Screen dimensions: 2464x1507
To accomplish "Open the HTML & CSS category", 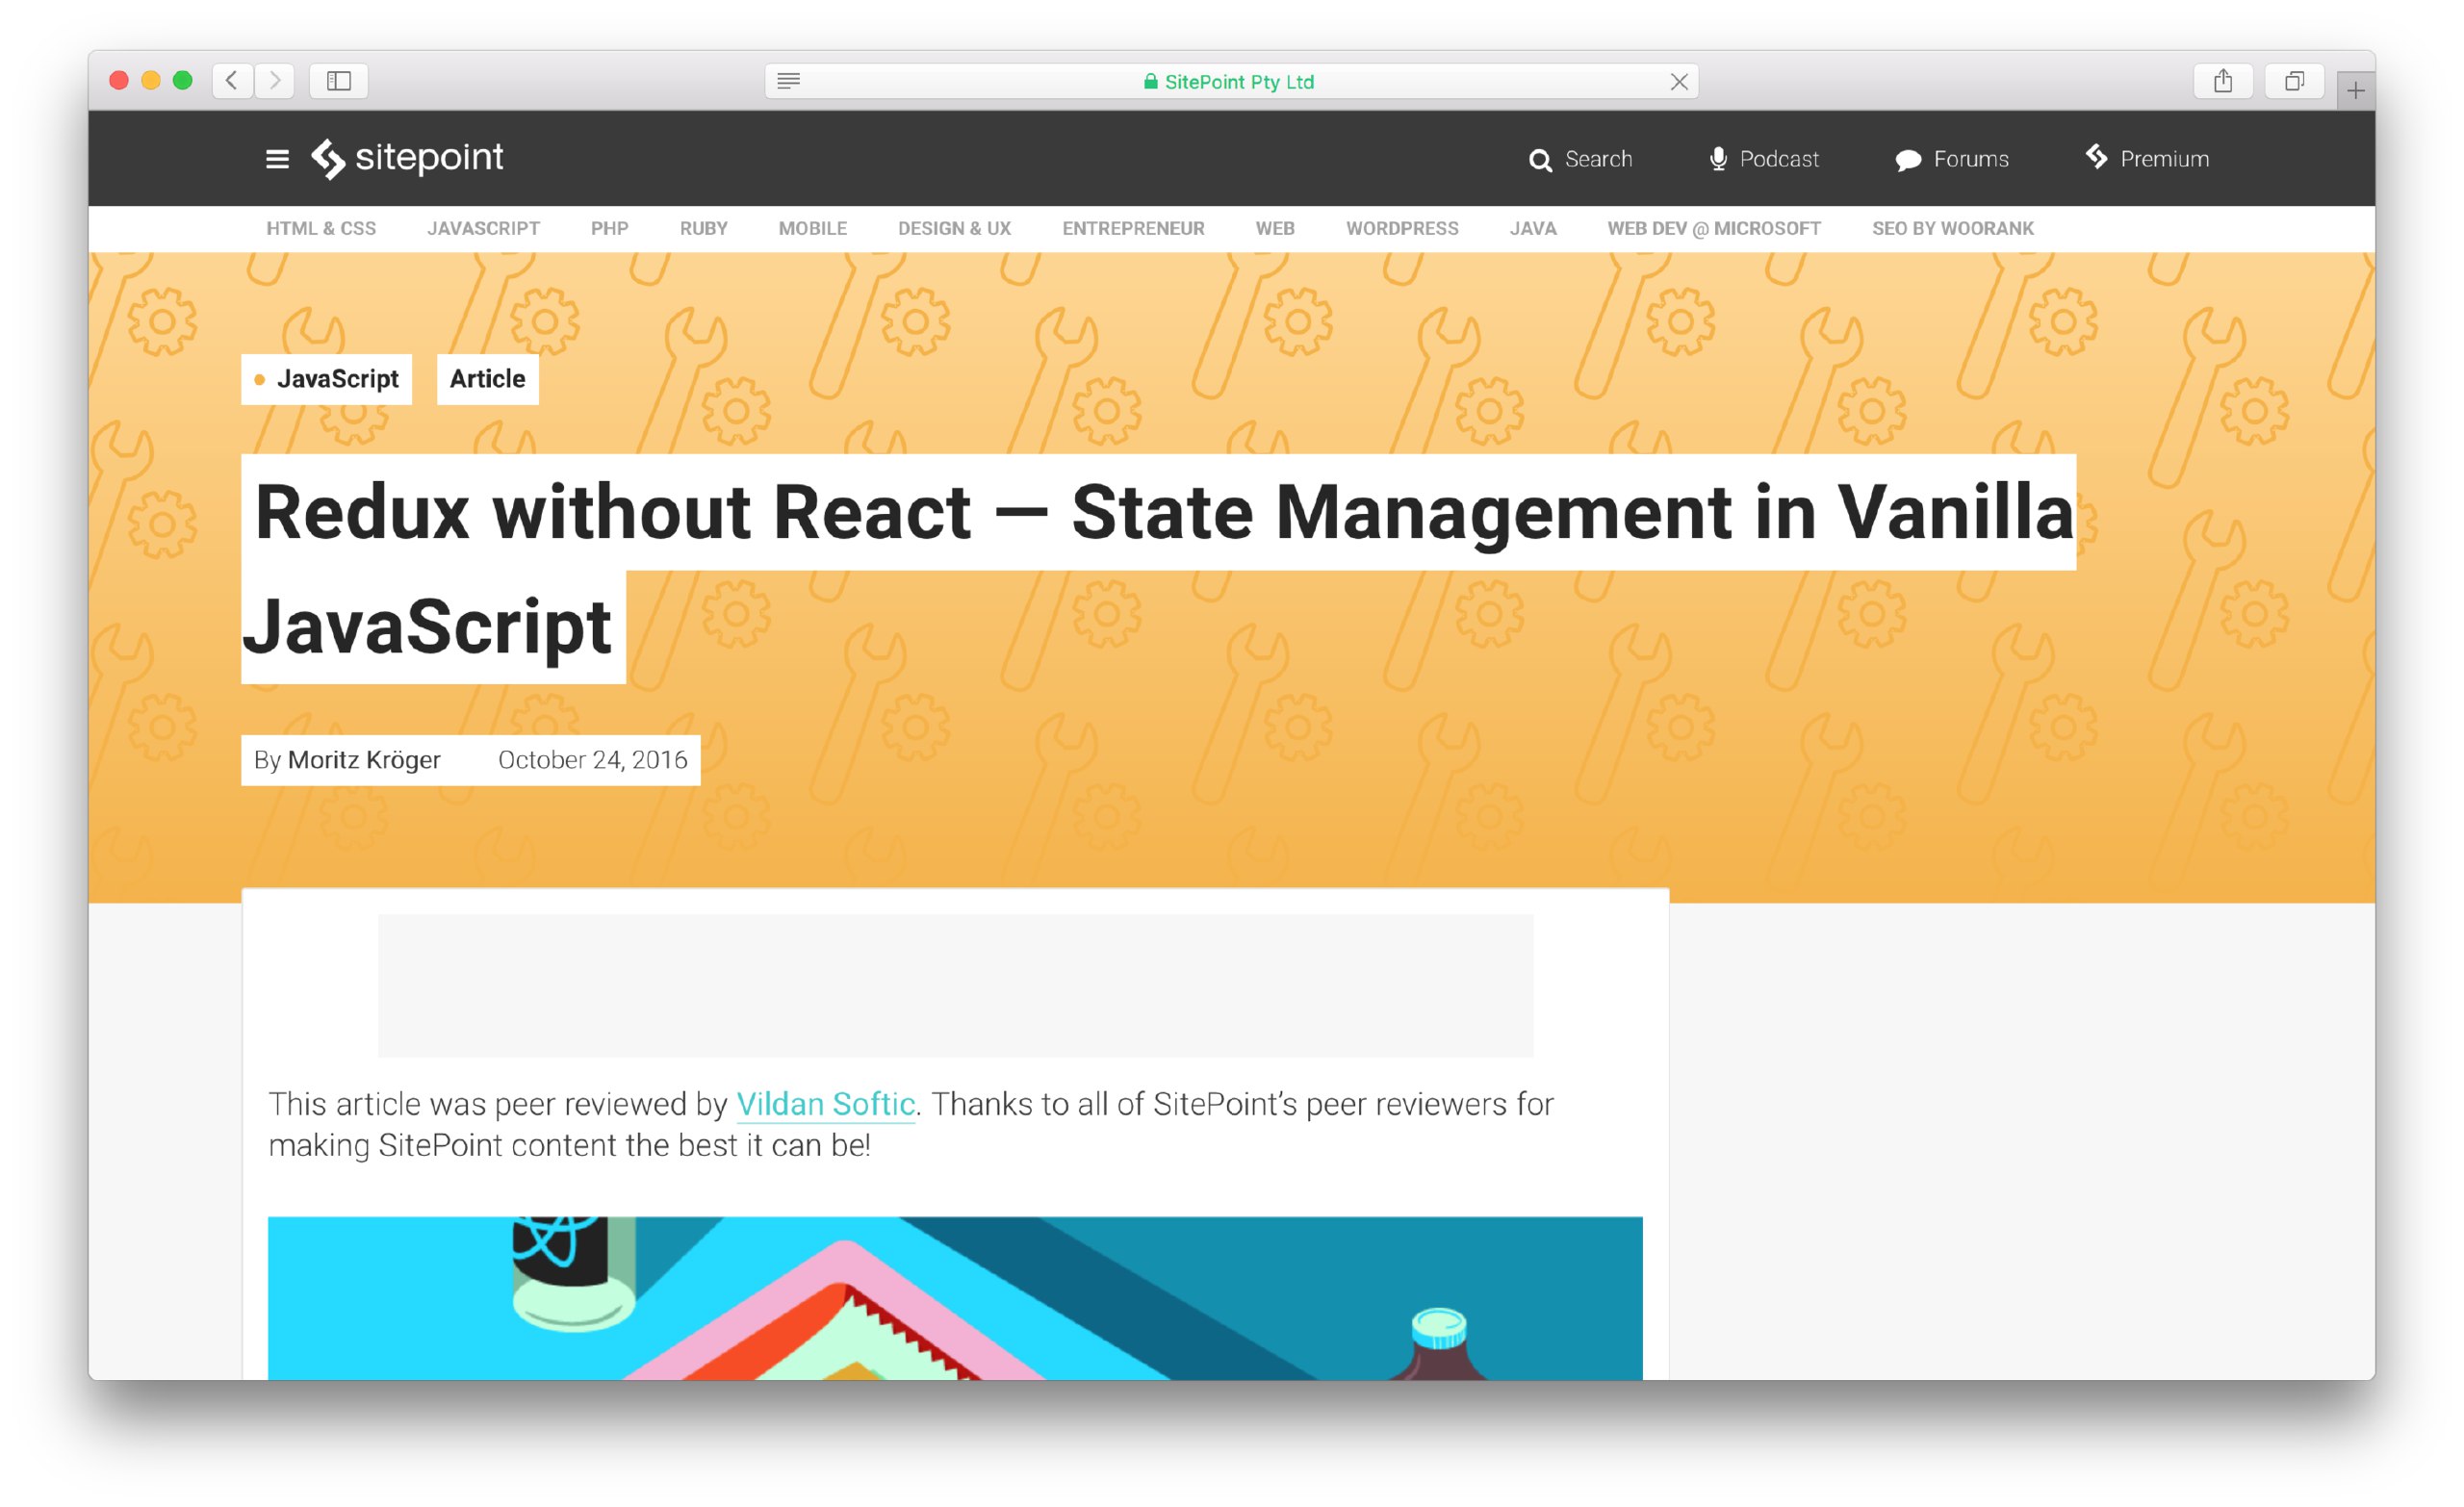I will coord(321,229).
